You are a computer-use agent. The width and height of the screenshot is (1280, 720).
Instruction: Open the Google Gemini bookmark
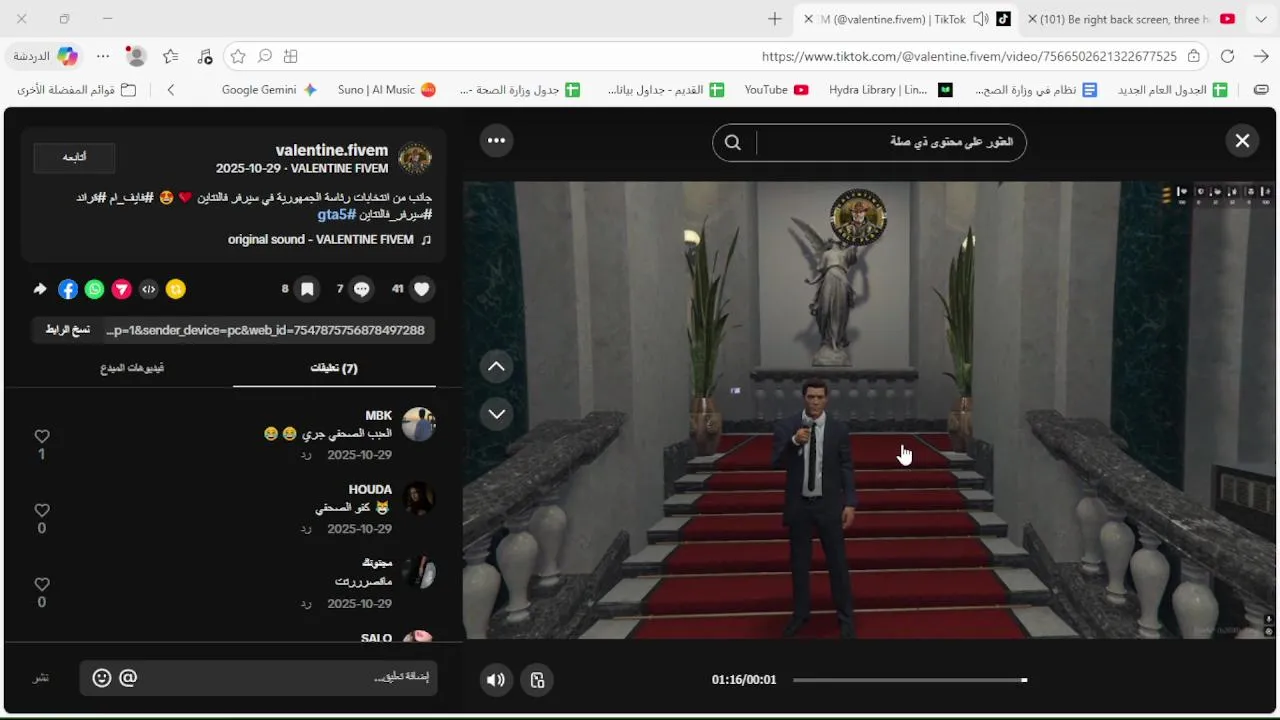coord(269,90)
